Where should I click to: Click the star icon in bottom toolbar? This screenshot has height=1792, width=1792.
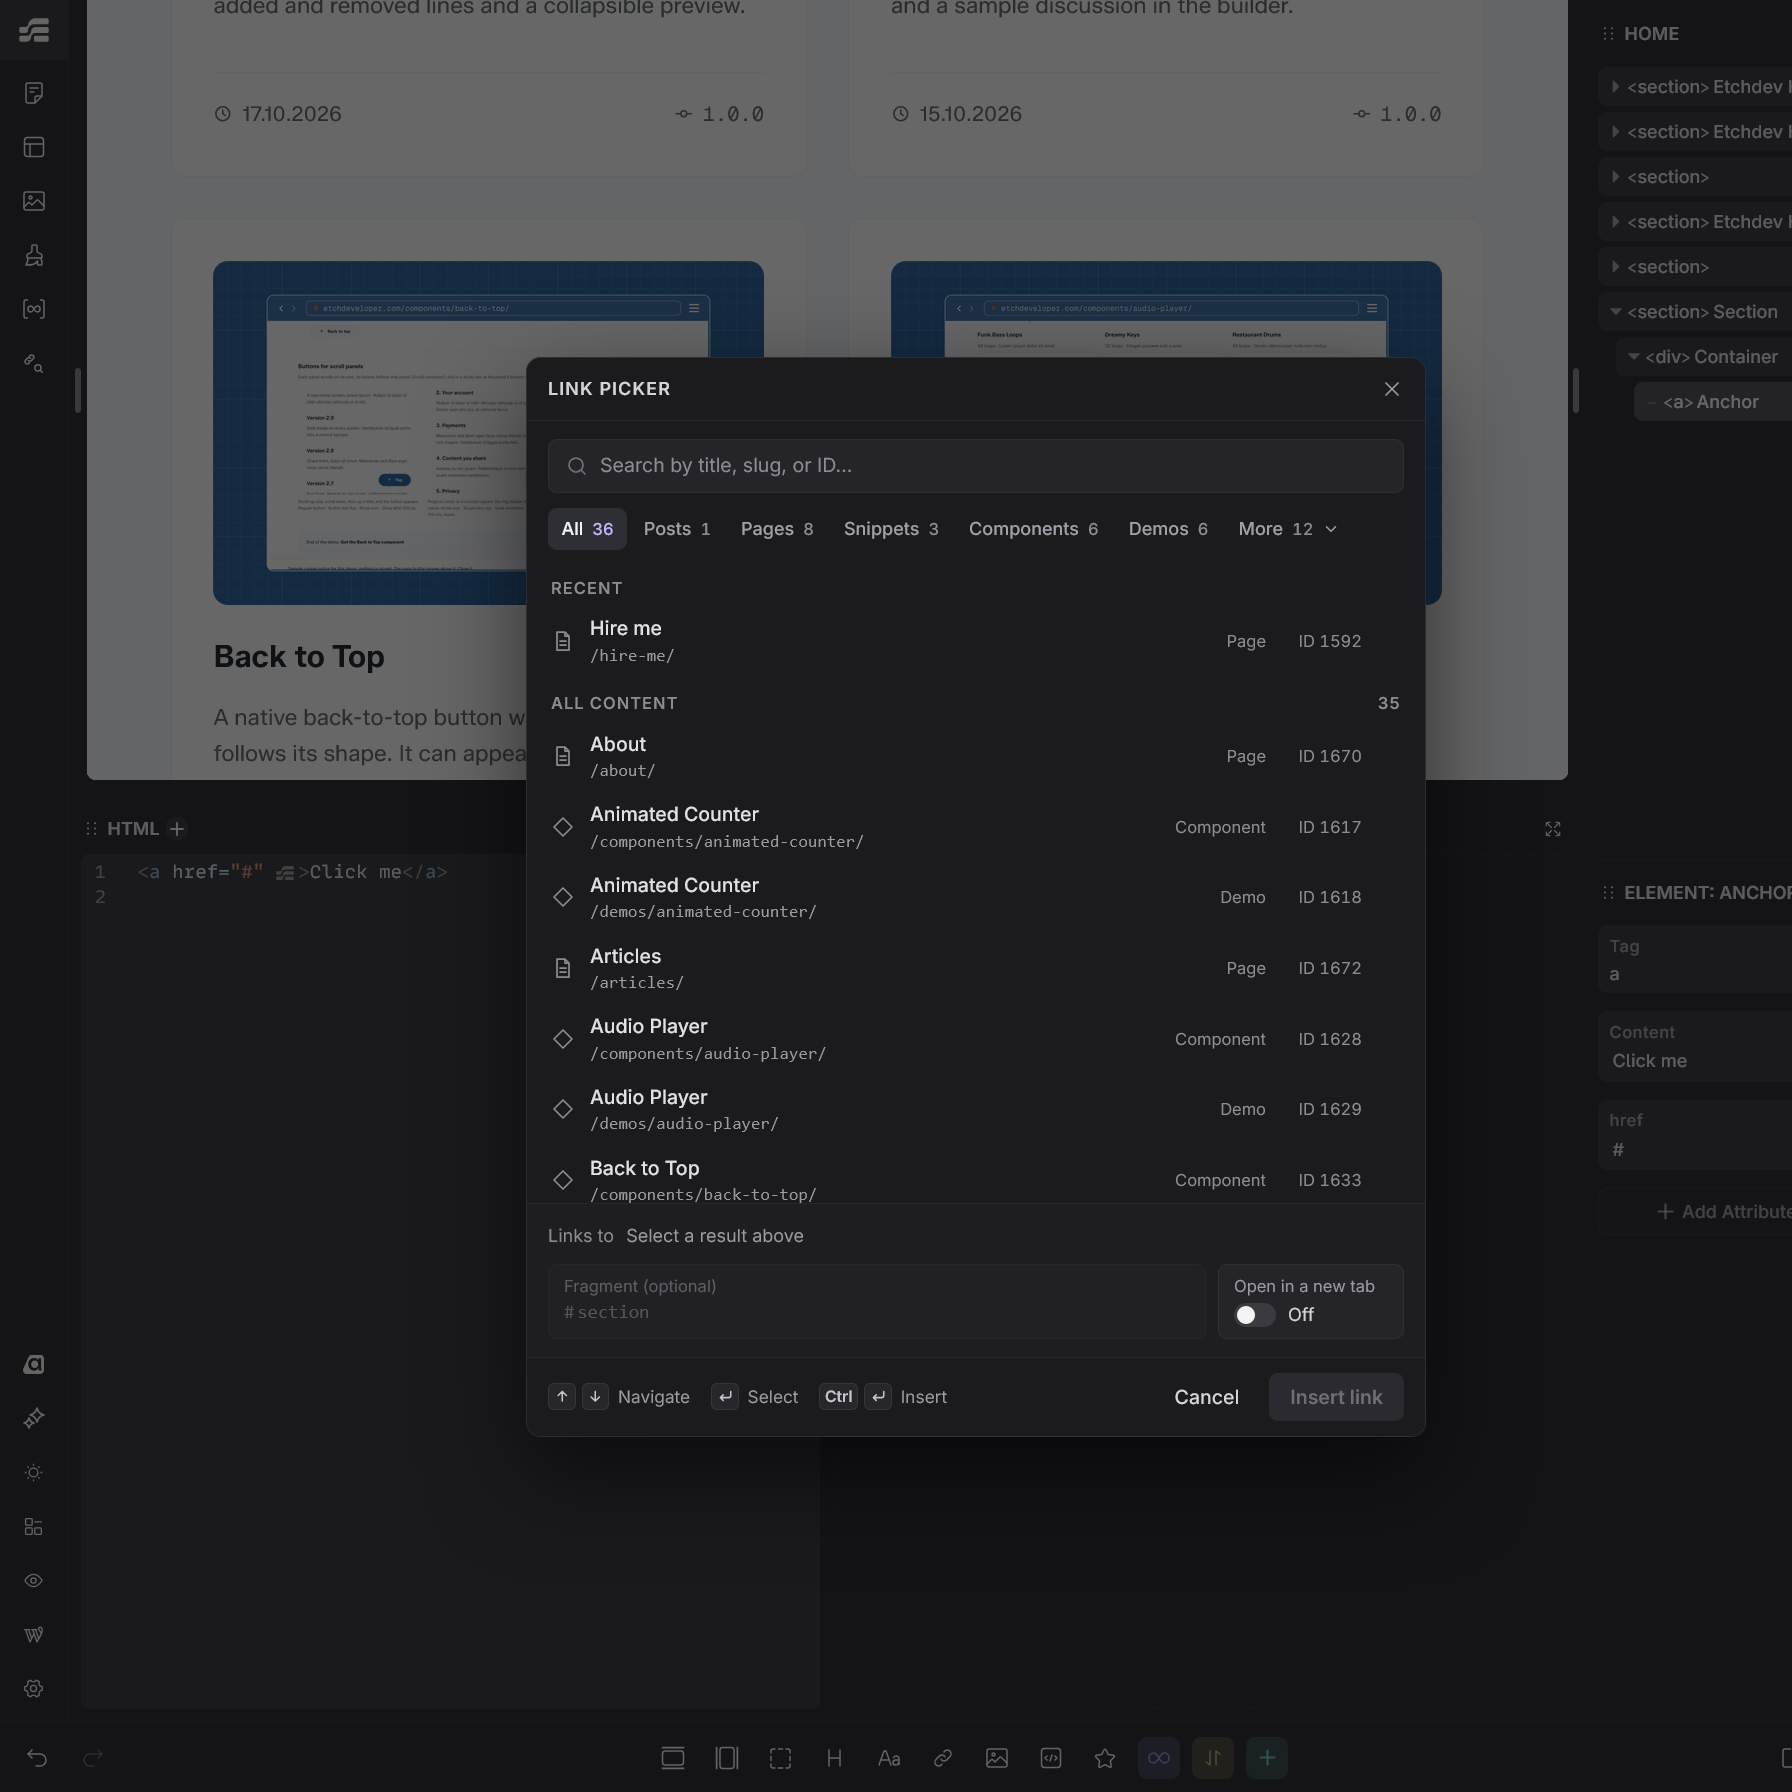(x=1105, y=1758)
